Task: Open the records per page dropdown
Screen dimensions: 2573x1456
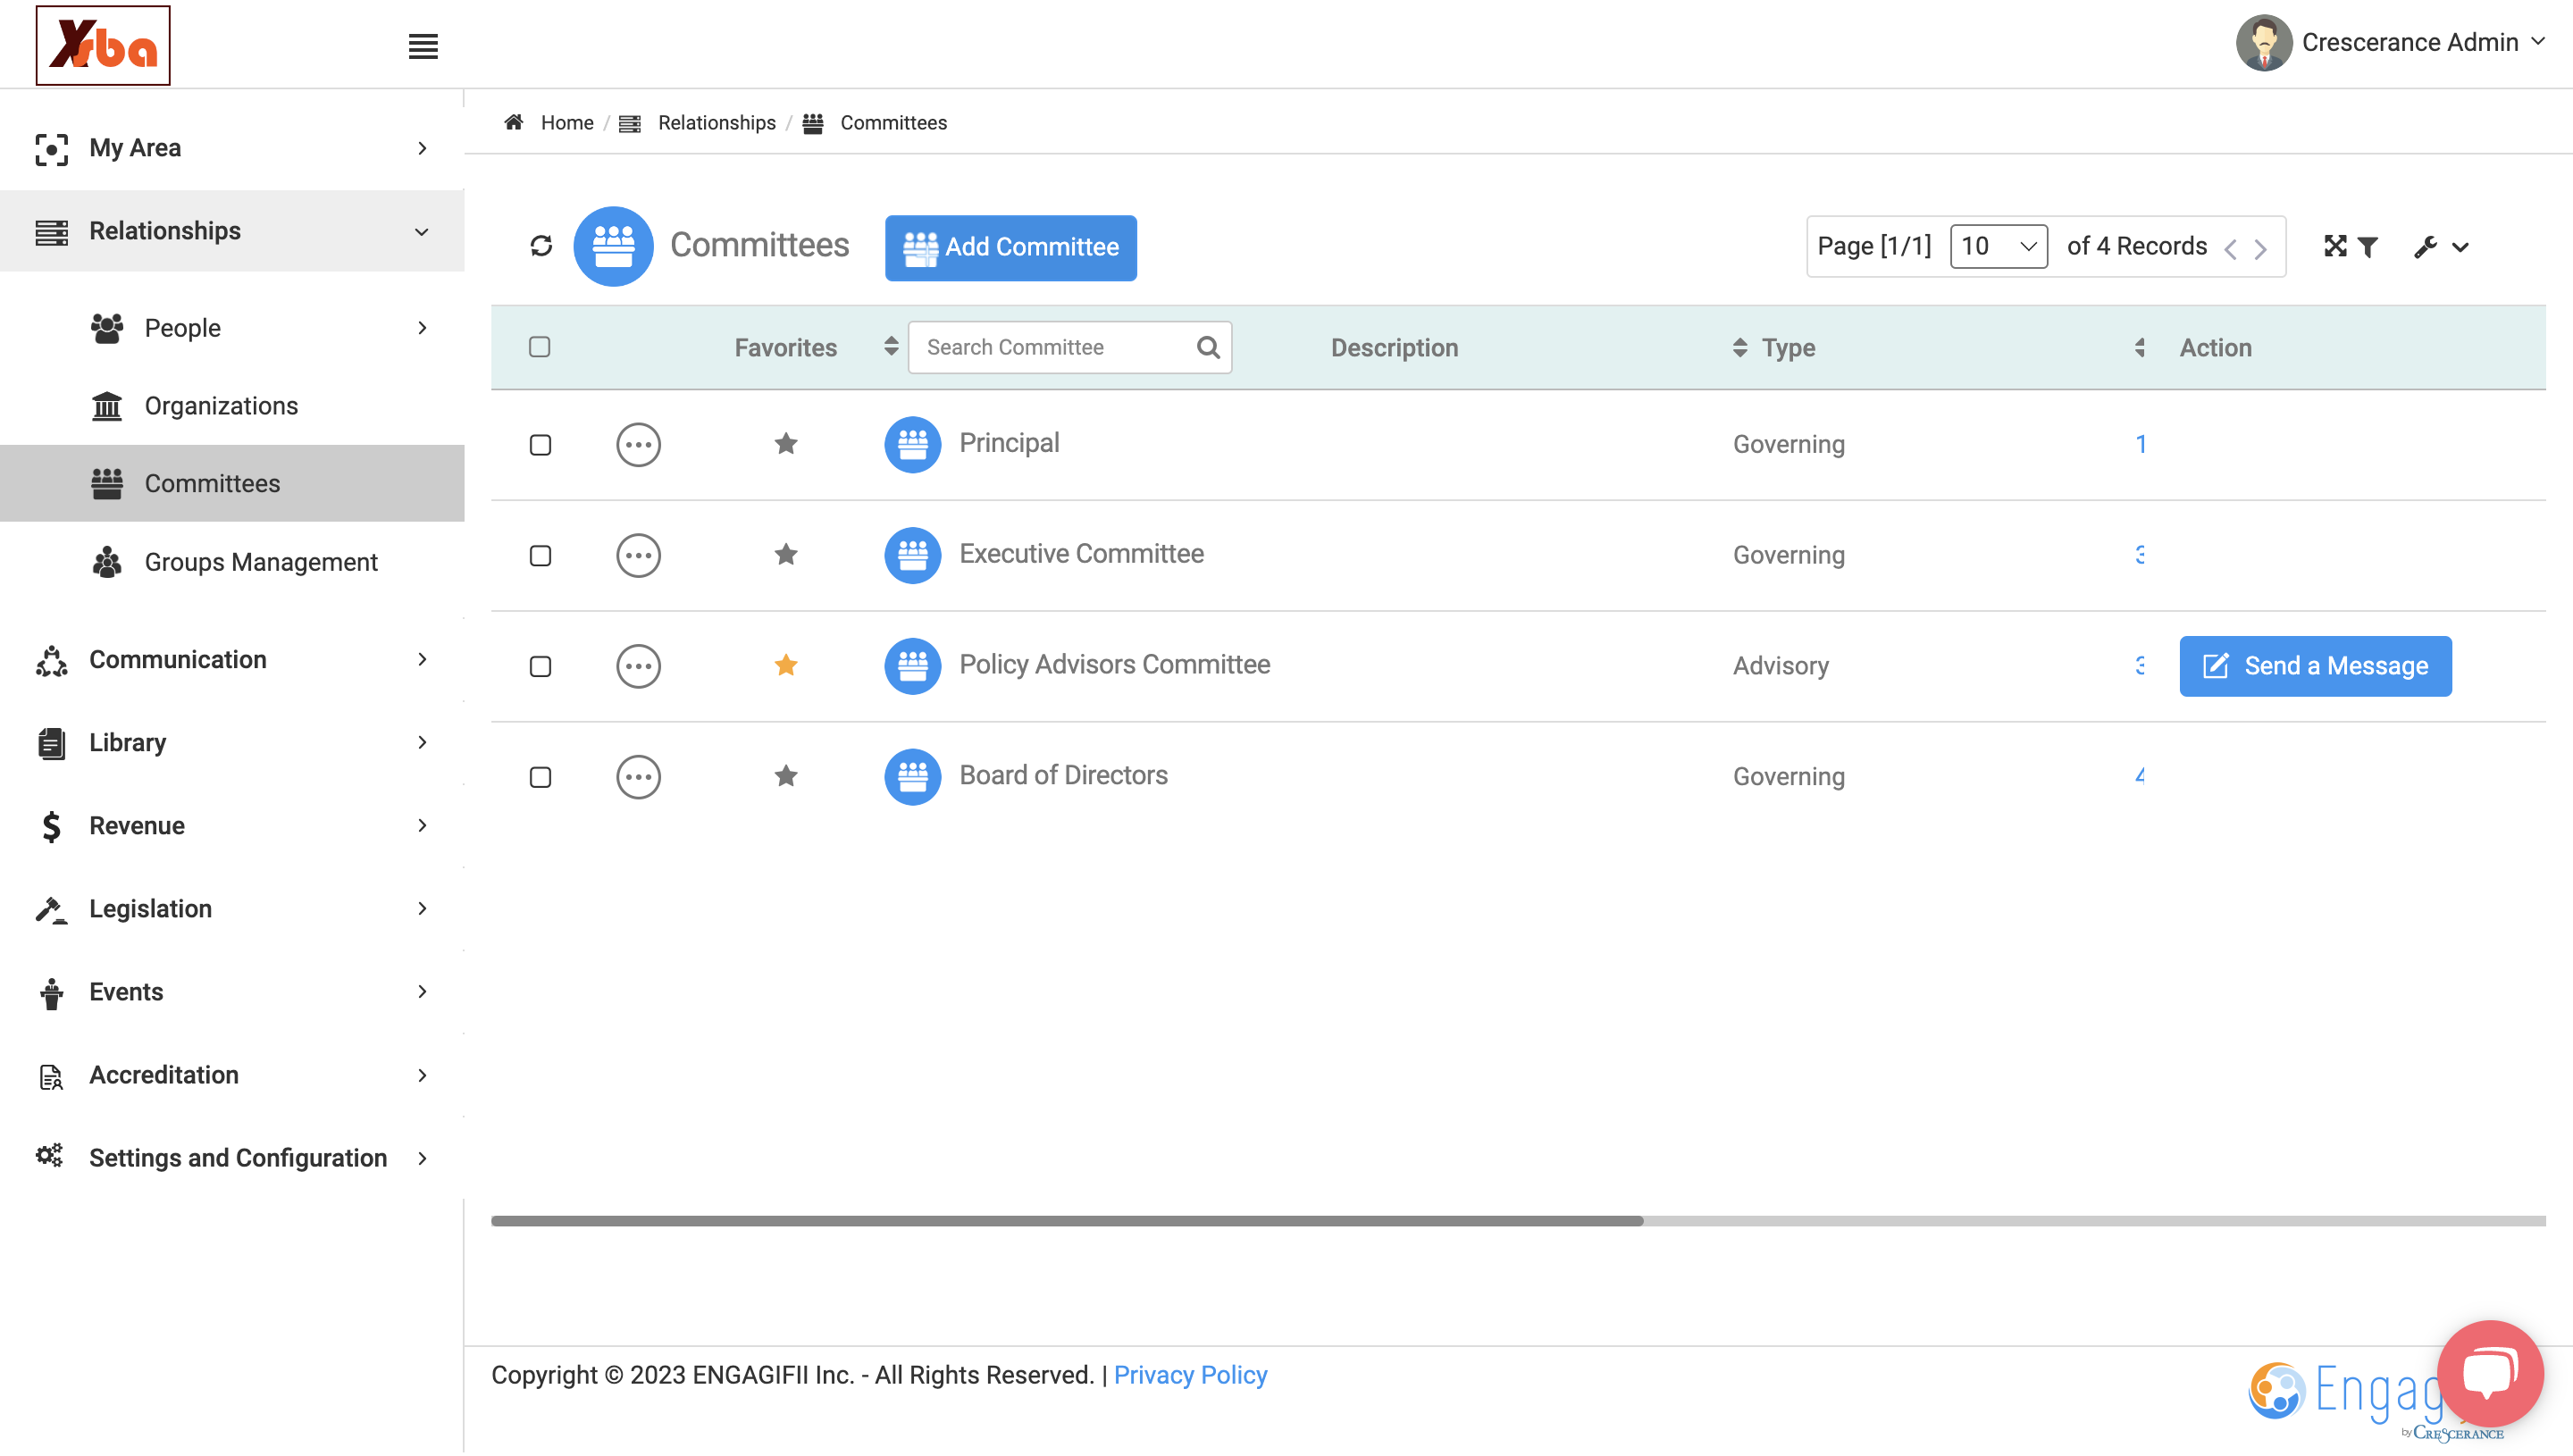Action: tap(1998, 246)
